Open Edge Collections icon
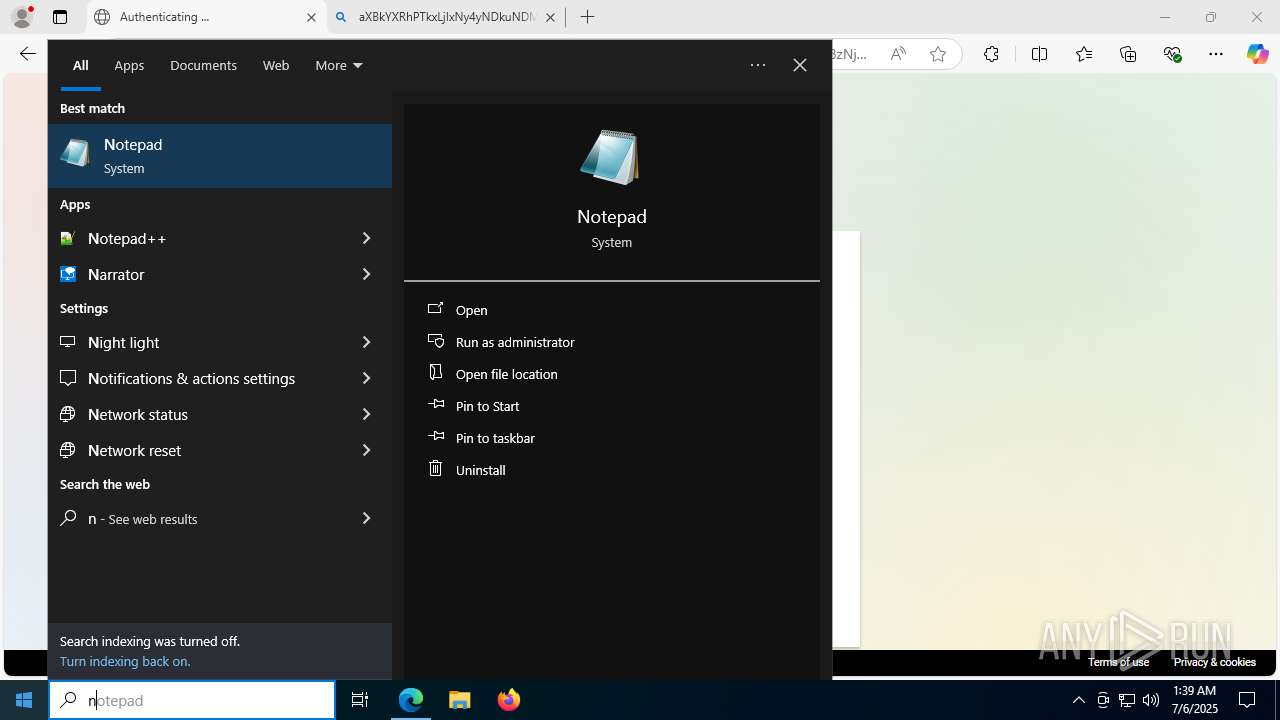 point(1128,54)
